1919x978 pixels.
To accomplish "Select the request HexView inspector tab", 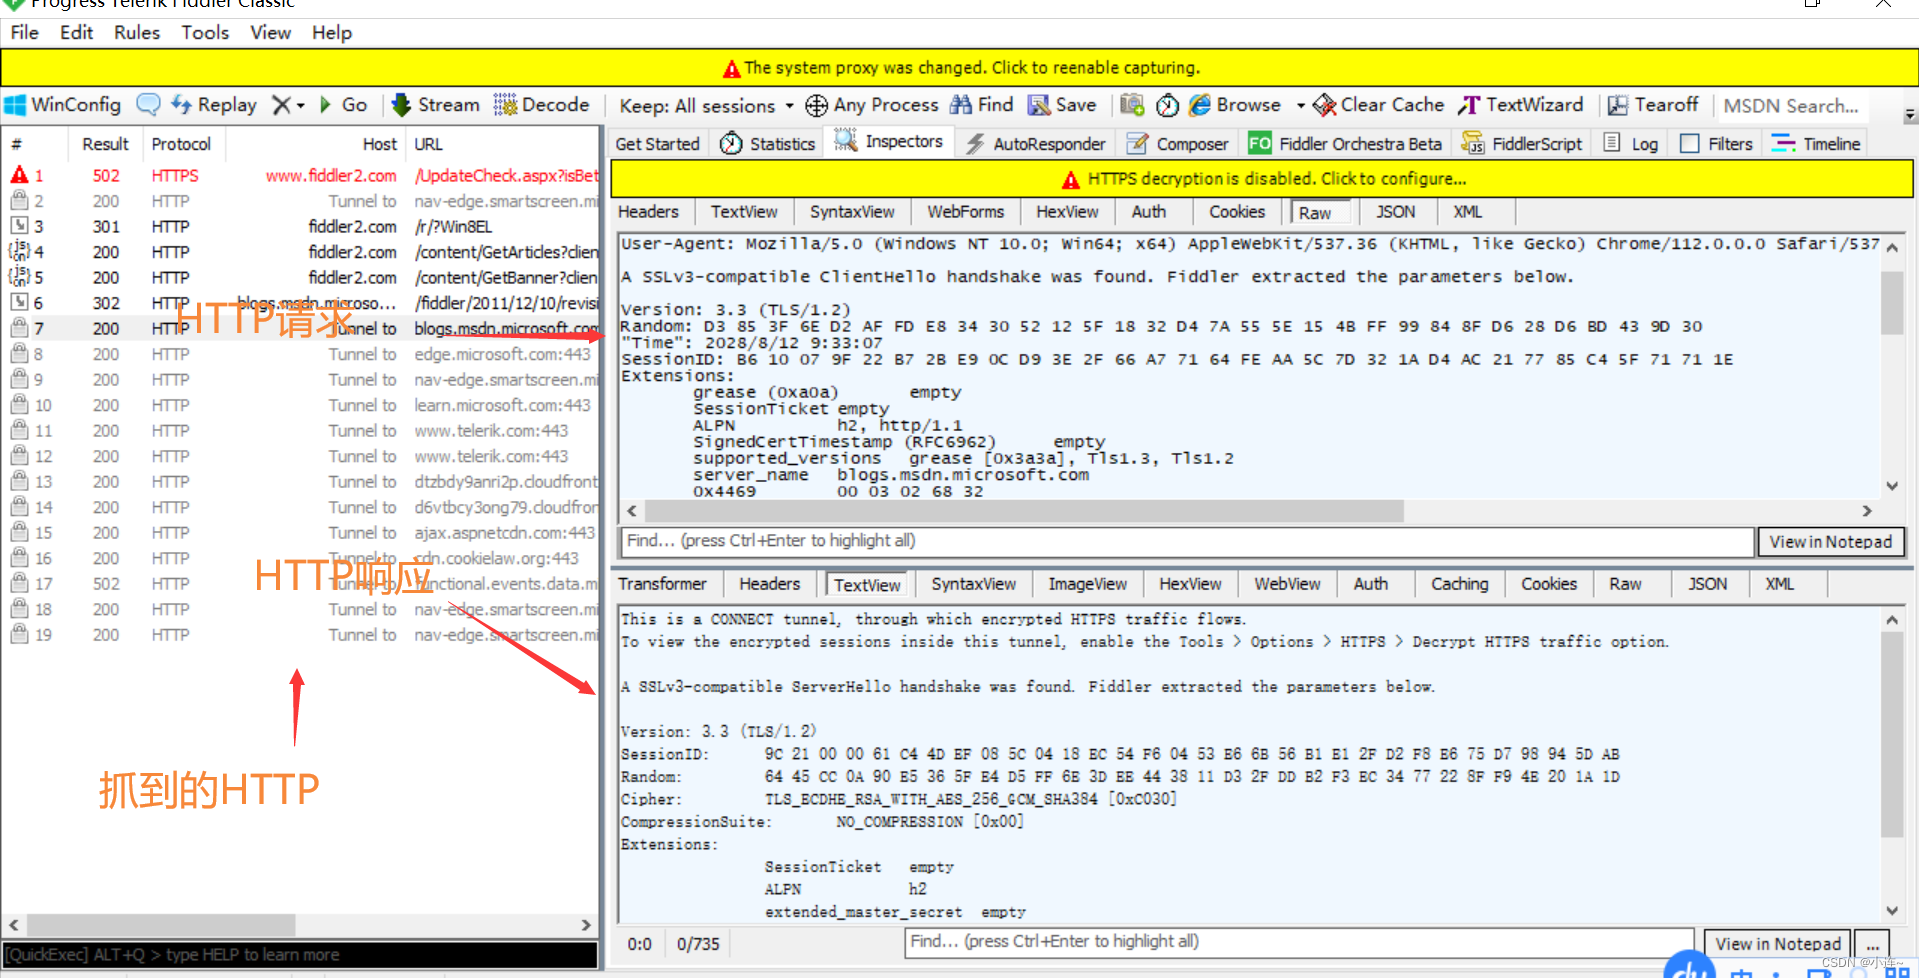I will [x=1067, y=212].
